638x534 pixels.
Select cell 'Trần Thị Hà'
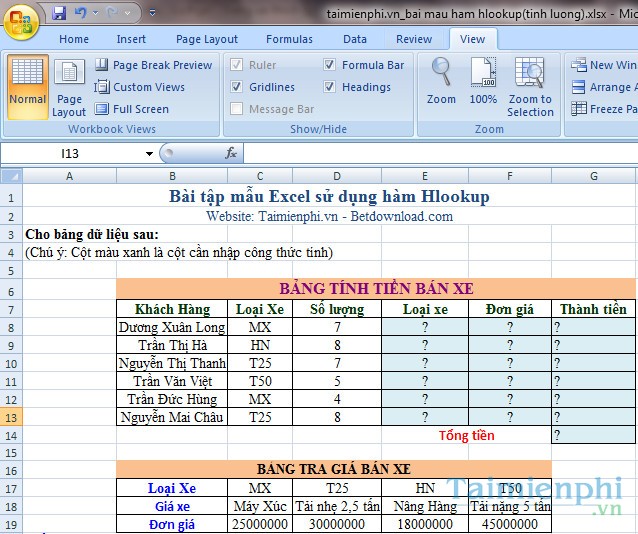pyautogui.click(x=172, y=345)
